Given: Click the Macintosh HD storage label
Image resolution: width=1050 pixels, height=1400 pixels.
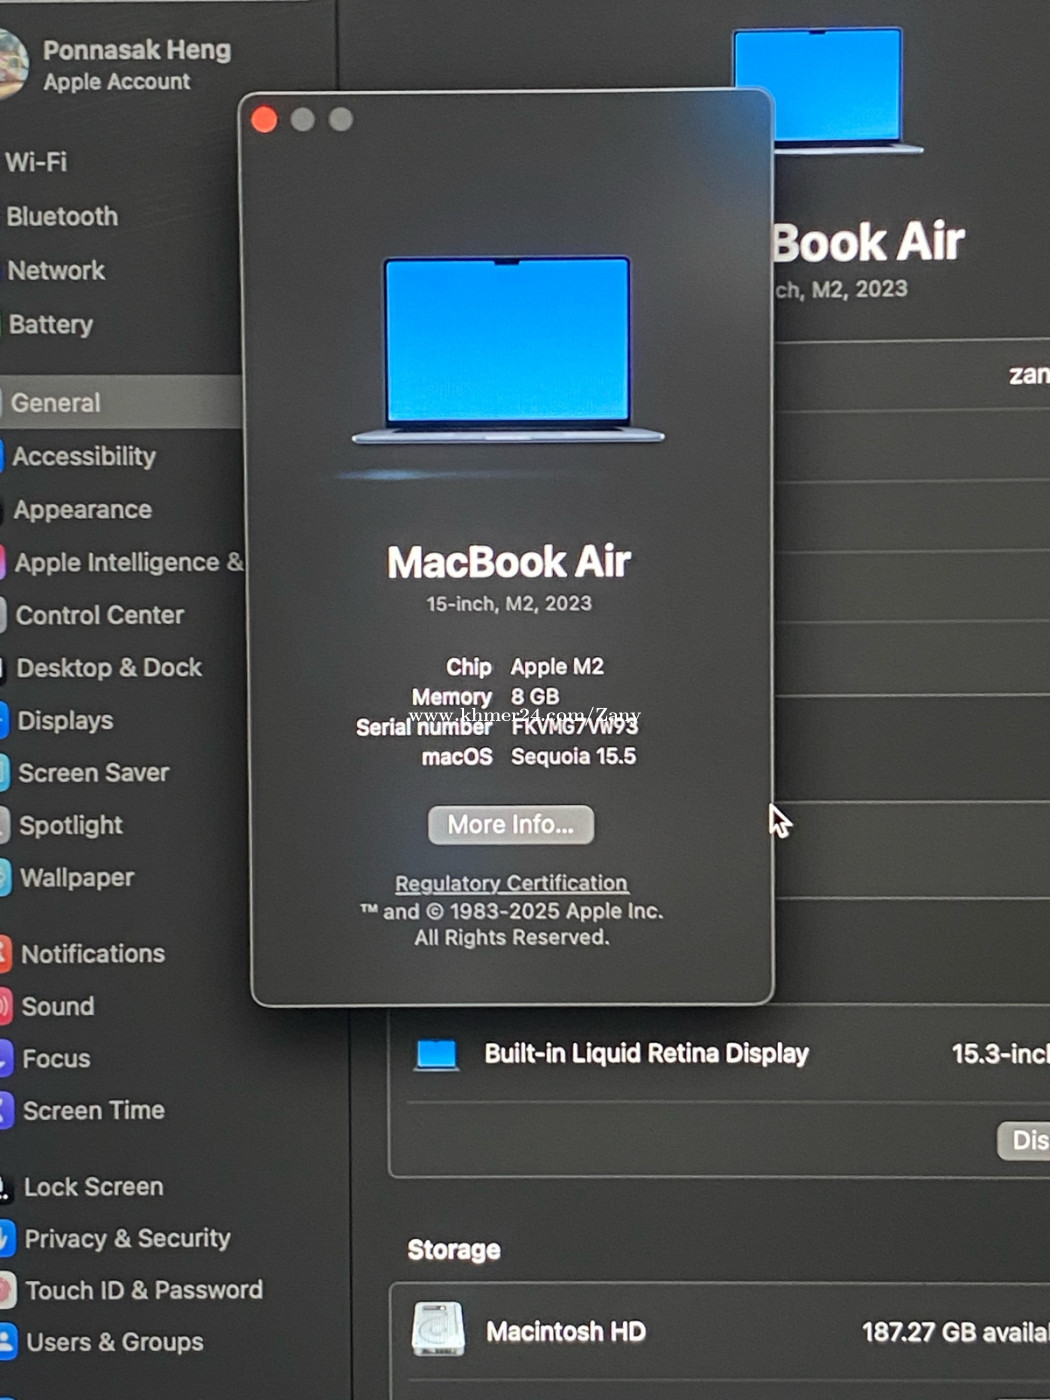Looking at the screenshot, I should [566, 1331].
